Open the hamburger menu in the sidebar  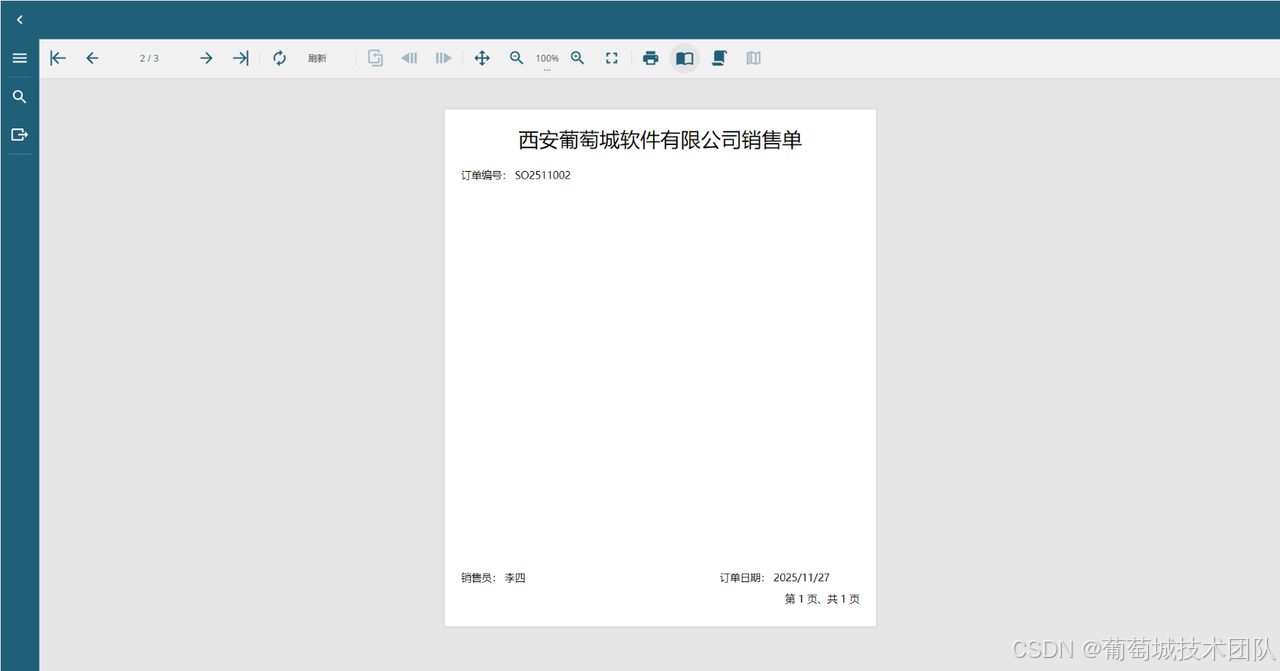(x=19, y=57)
